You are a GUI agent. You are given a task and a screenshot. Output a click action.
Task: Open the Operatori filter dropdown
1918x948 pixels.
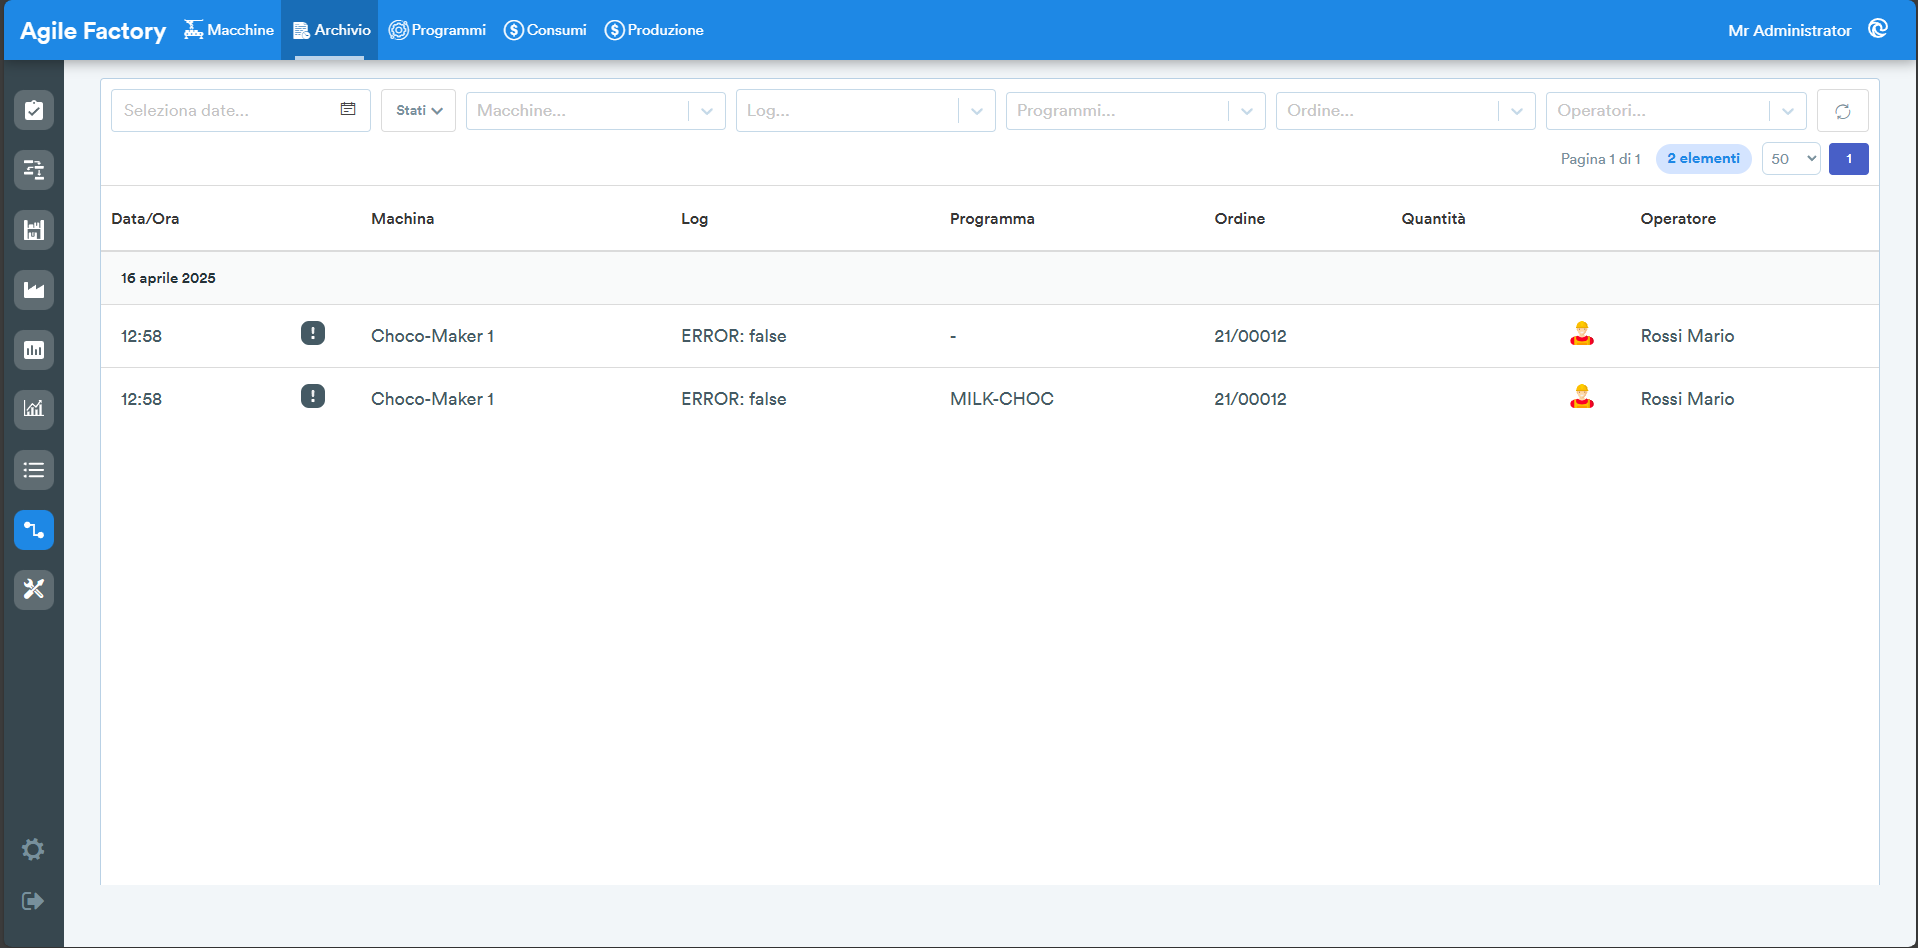coord(1676,111)
